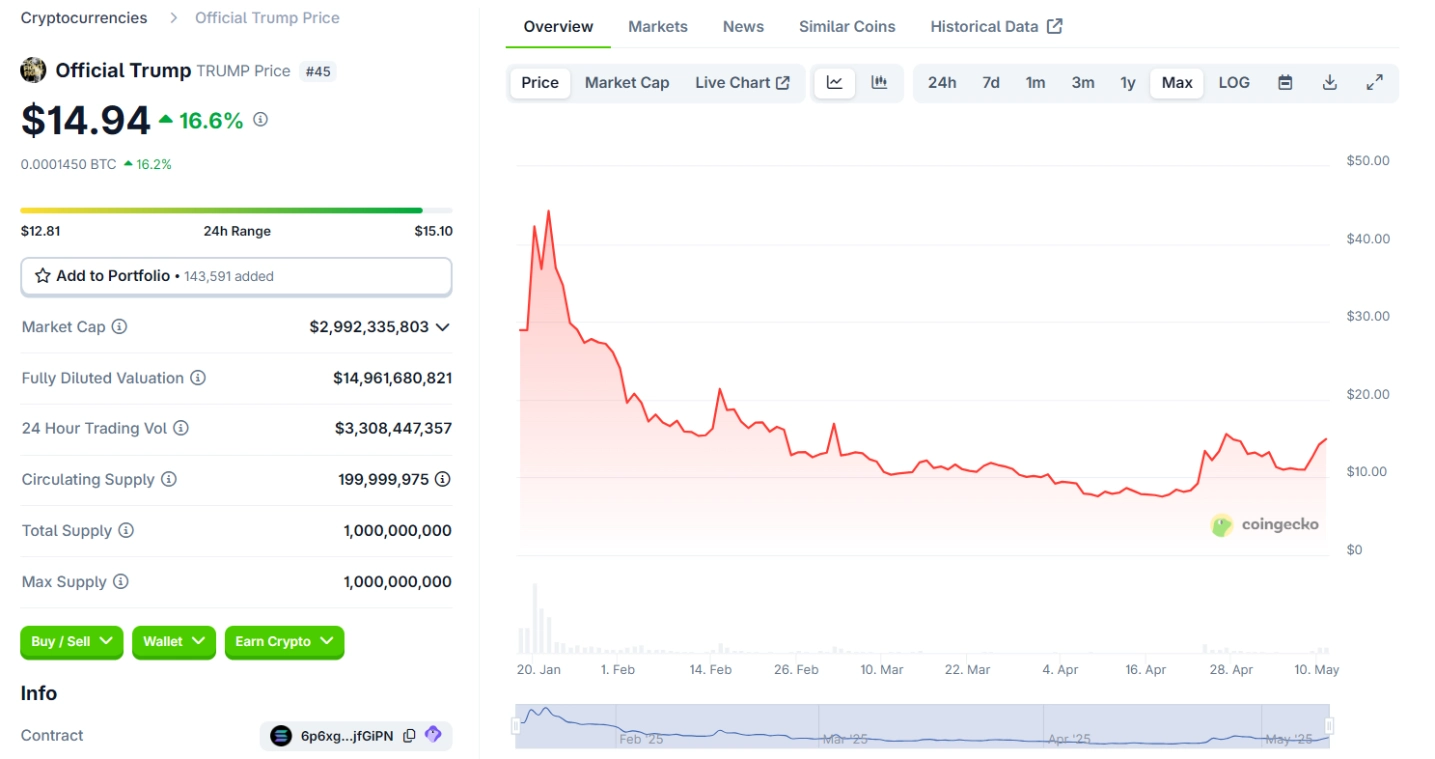Click the 0.0001450 BTC price text
Image resolution: width=1435 pixels, height=759 pixels.
[69, 164]
